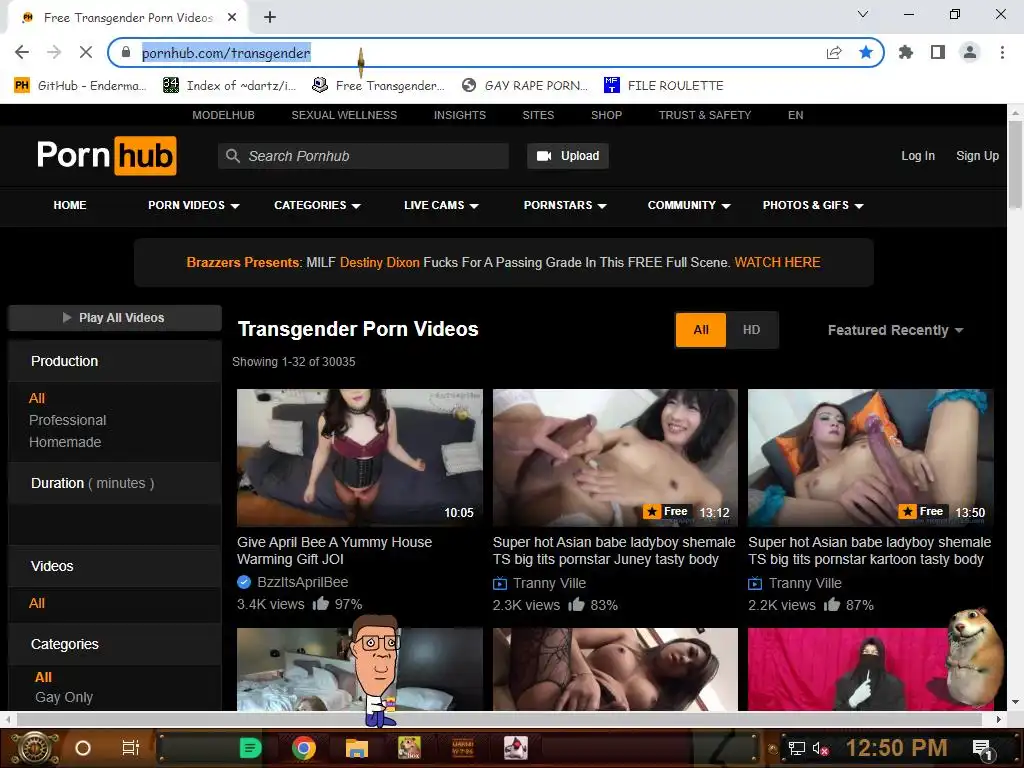Open the Extensions puzzle icon

click(906, 52)
